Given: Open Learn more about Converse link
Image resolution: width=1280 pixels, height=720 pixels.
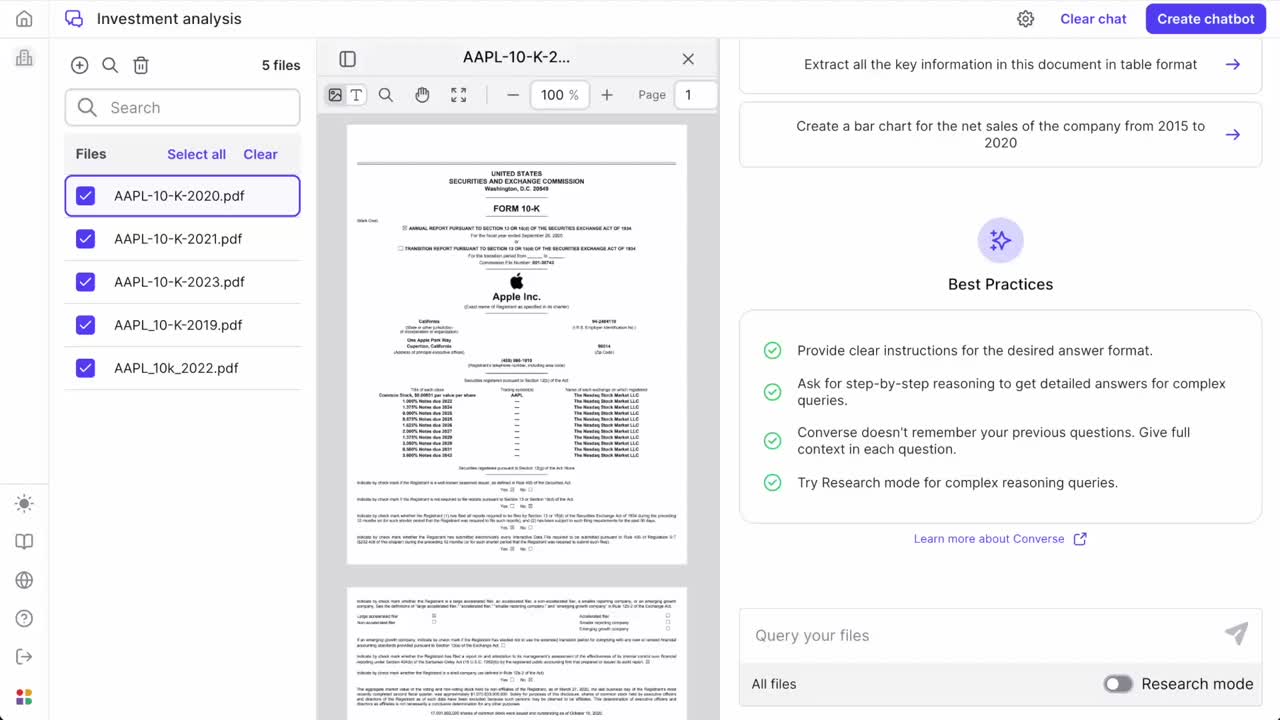Looking at the screenshot, I should coord(989,539).
